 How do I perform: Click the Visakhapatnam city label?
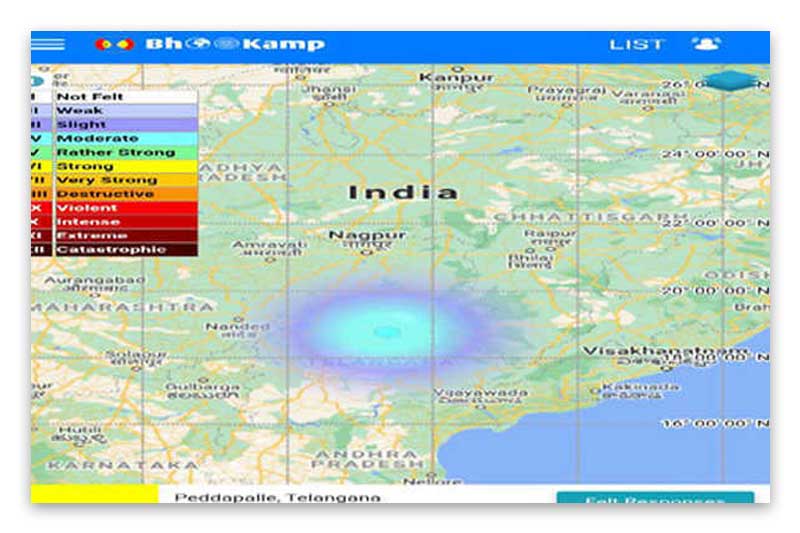[x=666, y=351]
